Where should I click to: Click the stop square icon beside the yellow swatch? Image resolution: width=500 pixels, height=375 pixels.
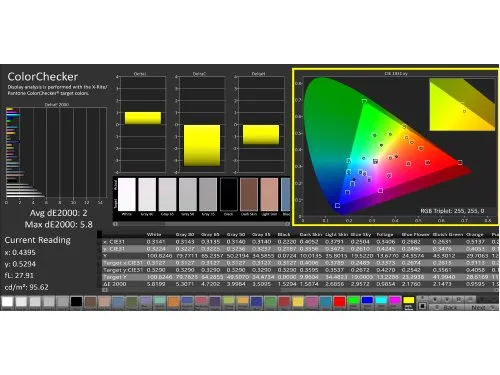coord(422,306)
